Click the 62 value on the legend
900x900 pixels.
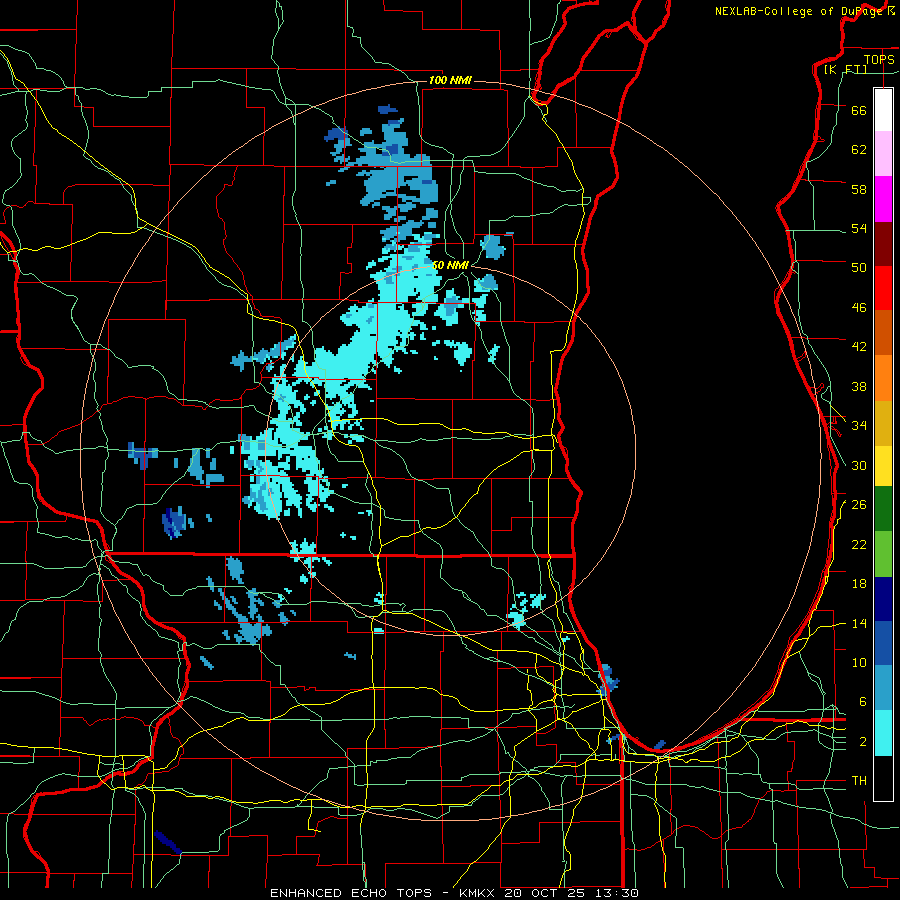pyautogui.click(x=859, y=150)
